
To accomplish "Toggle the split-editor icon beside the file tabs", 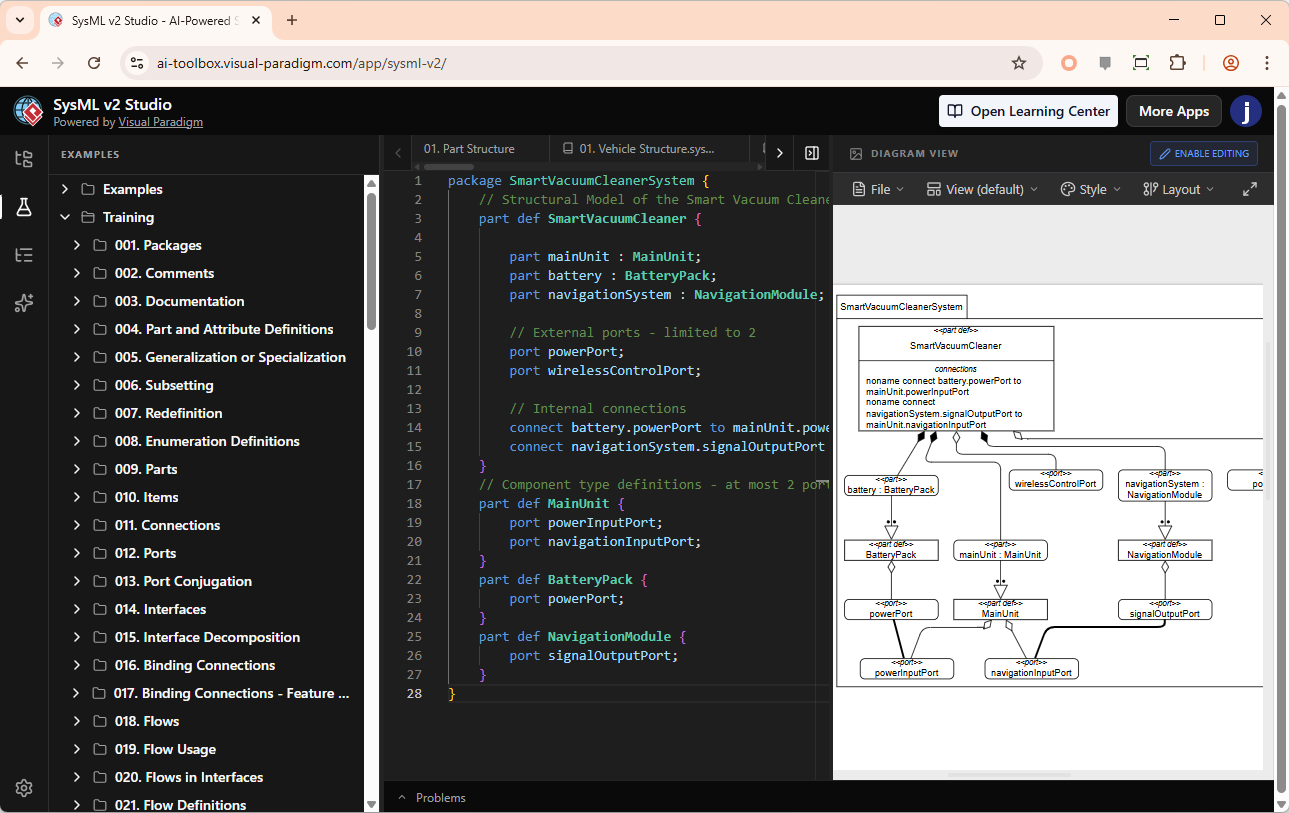I will (x=811, y=152).
